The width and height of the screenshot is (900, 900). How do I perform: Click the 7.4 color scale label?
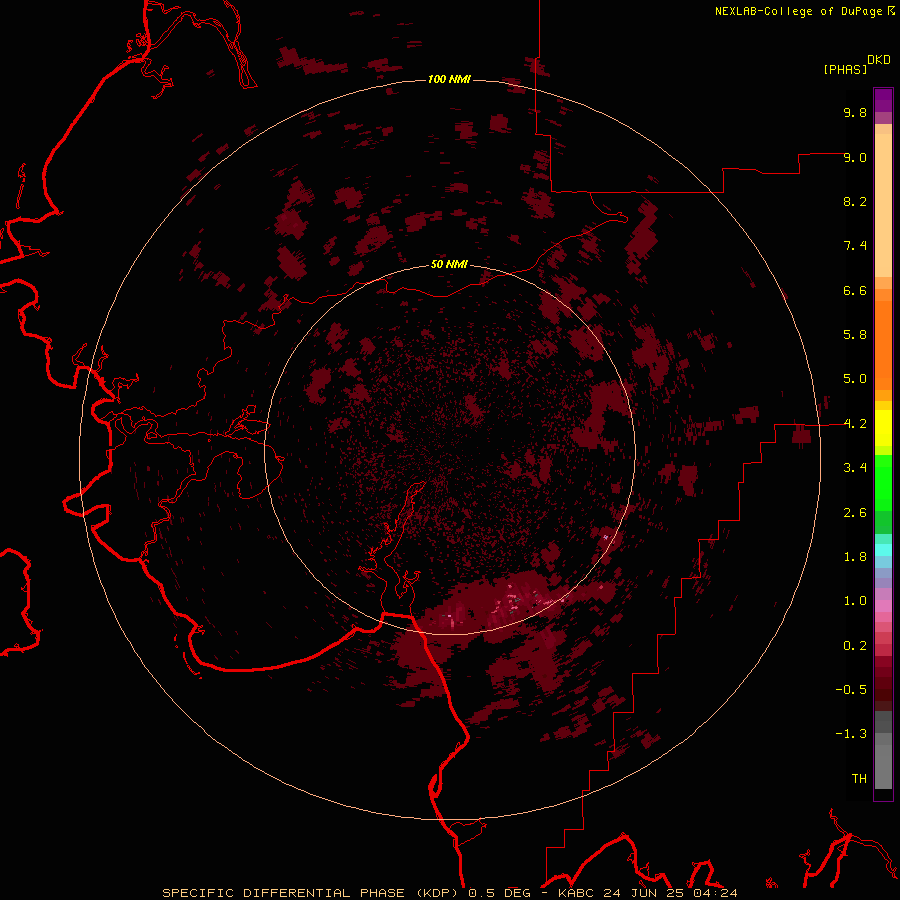[x=855, y=246]
